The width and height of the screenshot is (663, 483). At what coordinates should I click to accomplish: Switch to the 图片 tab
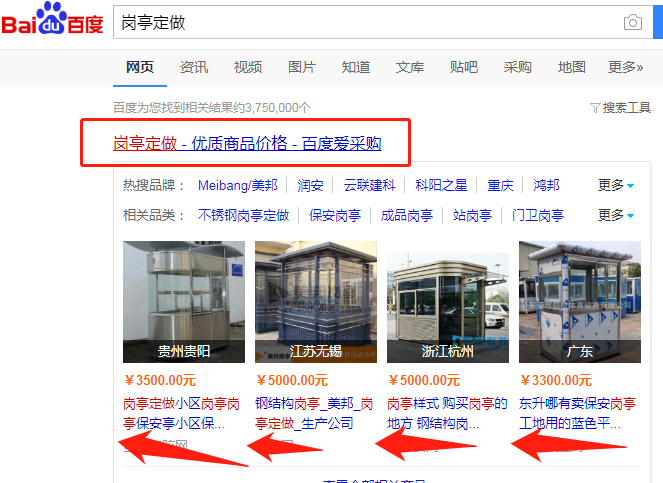click(x=301, y=67)
